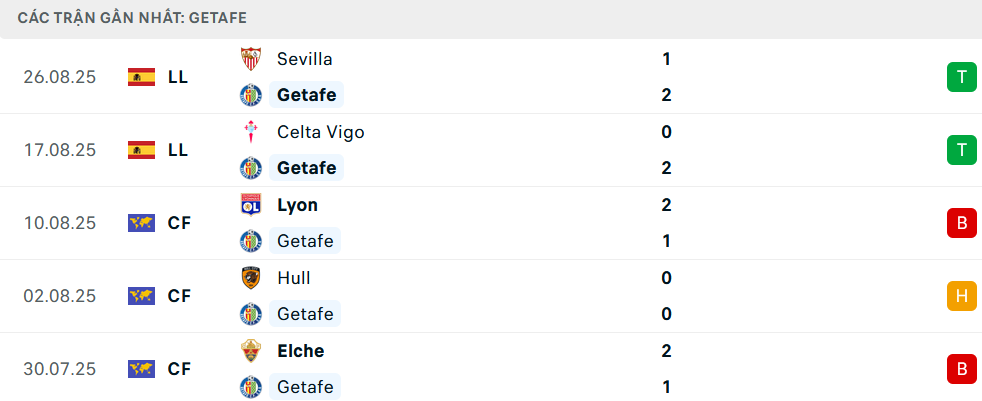Open the Celta Vigo team link
The height and width of the screenshot is (401, 982).
coord(320,132)
